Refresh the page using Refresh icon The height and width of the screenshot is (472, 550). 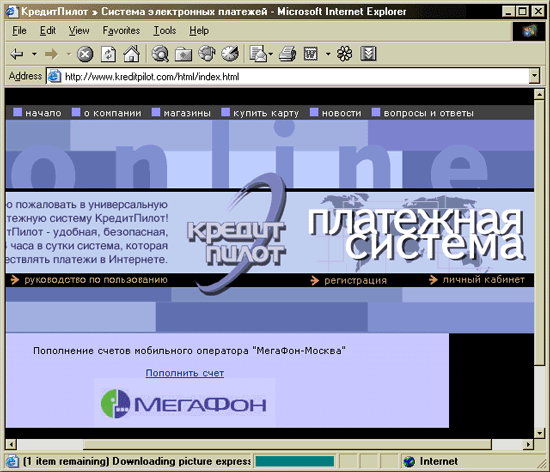(x=108, y=54)
